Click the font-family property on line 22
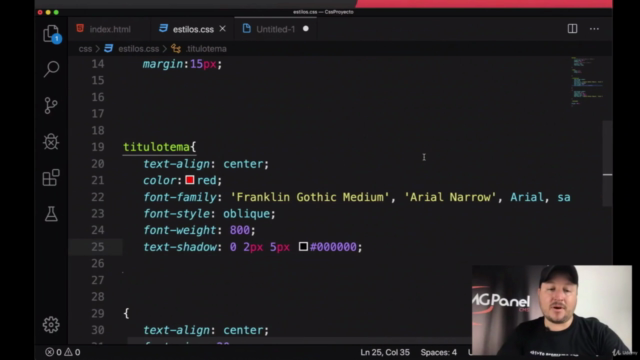Screen dimensions: 640x360 pos(180,197)
